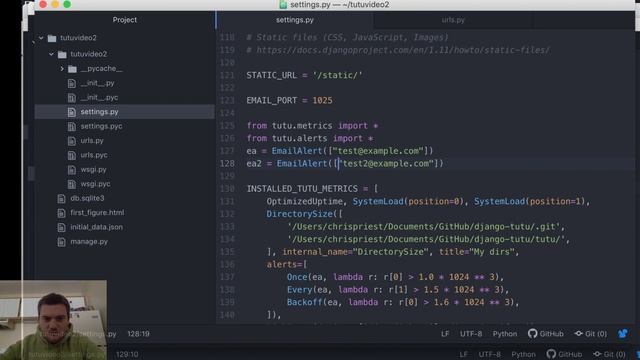This screenshot has width=640, height=360.
Task: Select settings.py in the project tree
Action: point(99,111)
